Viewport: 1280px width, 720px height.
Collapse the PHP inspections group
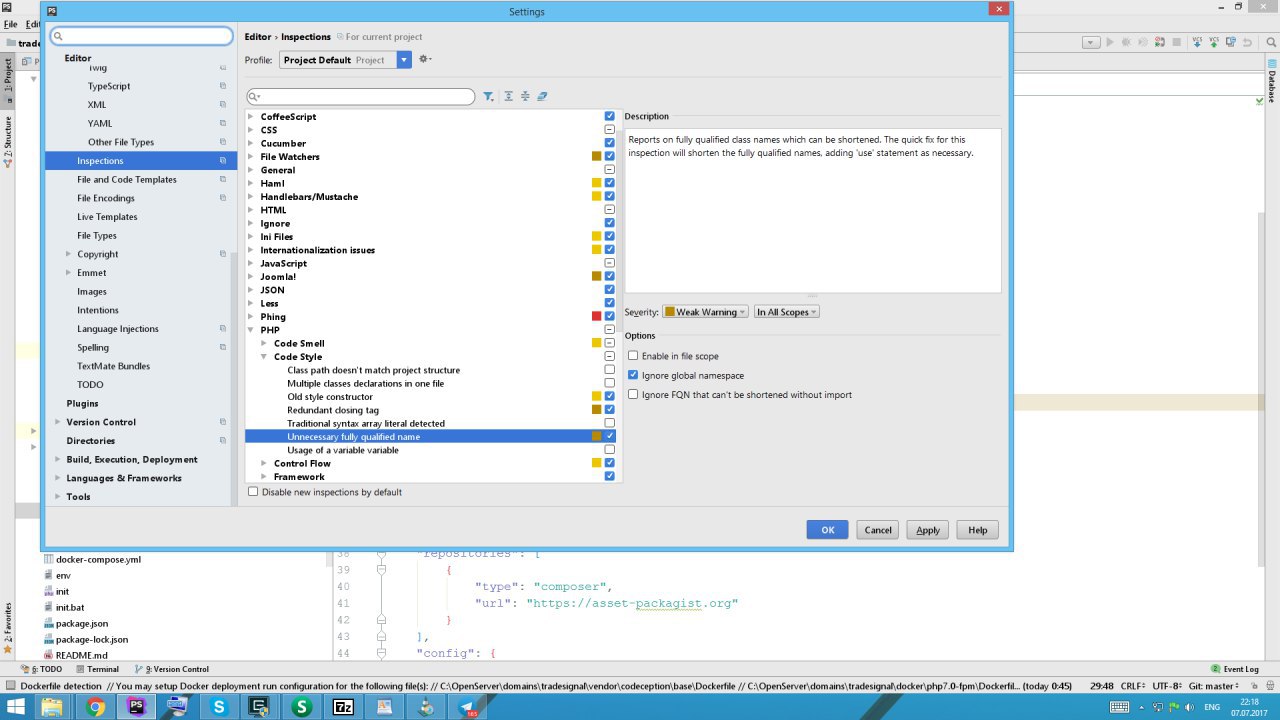(251, 330)
